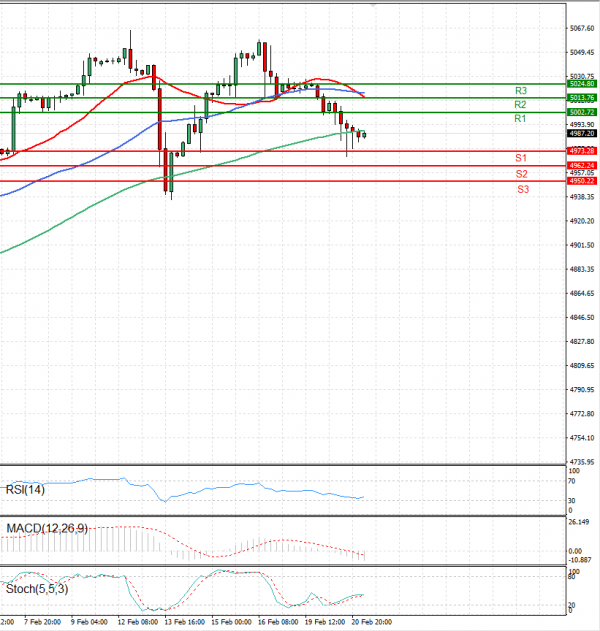Select the 4962.24 support price tag
Screen dimensions: 600x631
pos(582,165)
